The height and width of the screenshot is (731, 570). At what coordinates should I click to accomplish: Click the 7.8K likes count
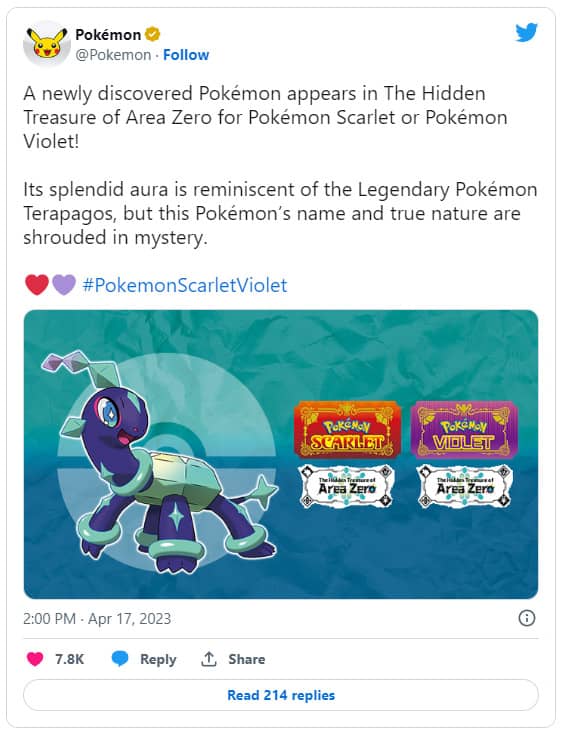pos(69,659)
